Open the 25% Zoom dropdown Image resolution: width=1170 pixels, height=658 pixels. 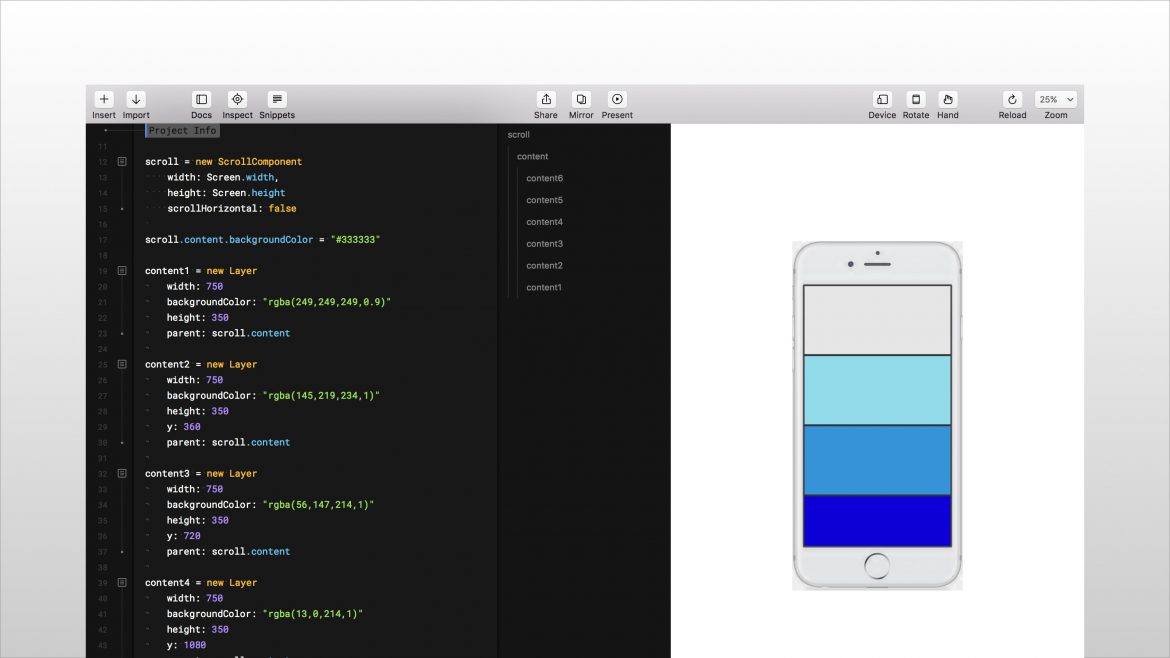(1056, 99)
